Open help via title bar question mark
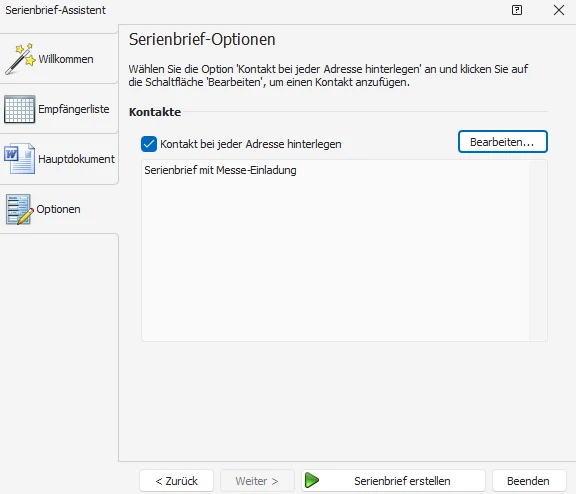576x494 pixels. [x=517, y=10]
